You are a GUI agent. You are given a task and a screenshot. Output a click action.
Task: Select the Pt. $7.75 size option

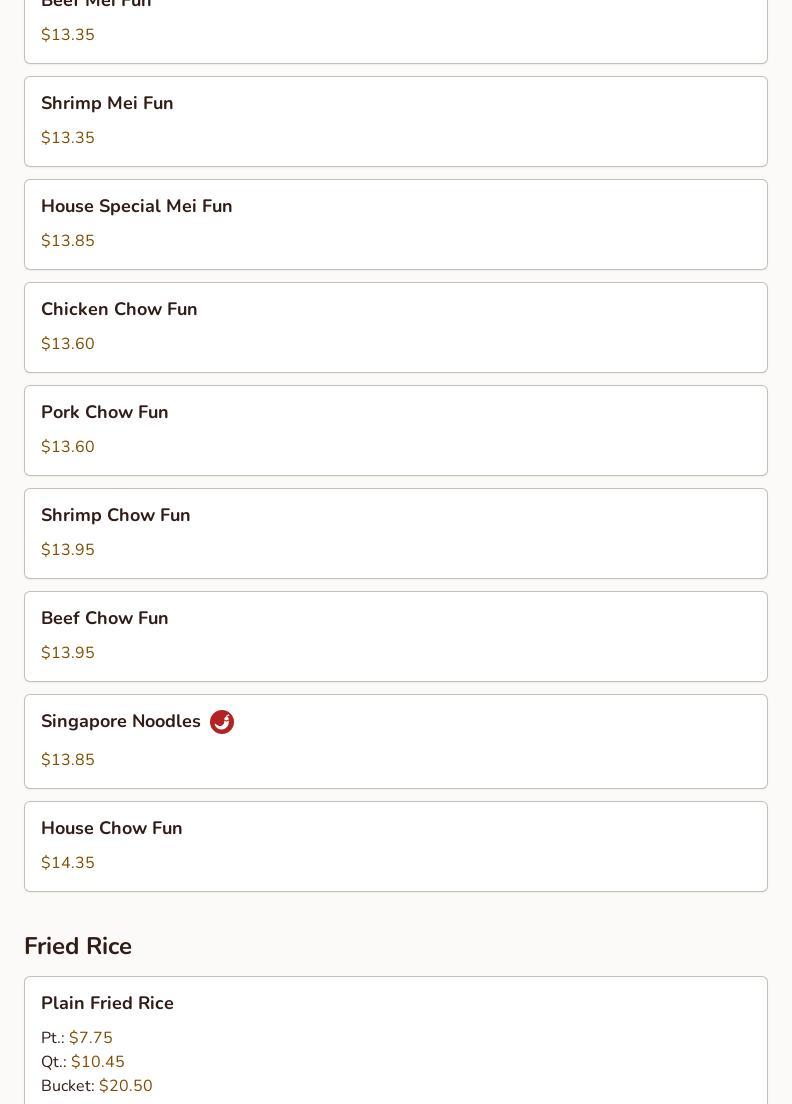click(77, 1038)
